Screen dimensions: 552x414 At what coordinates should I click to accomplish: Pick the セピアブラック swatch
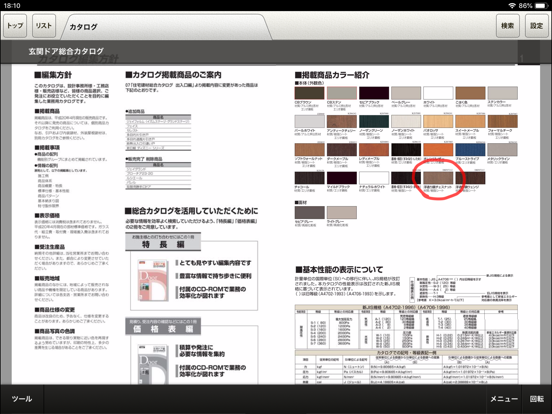point(374,93)
